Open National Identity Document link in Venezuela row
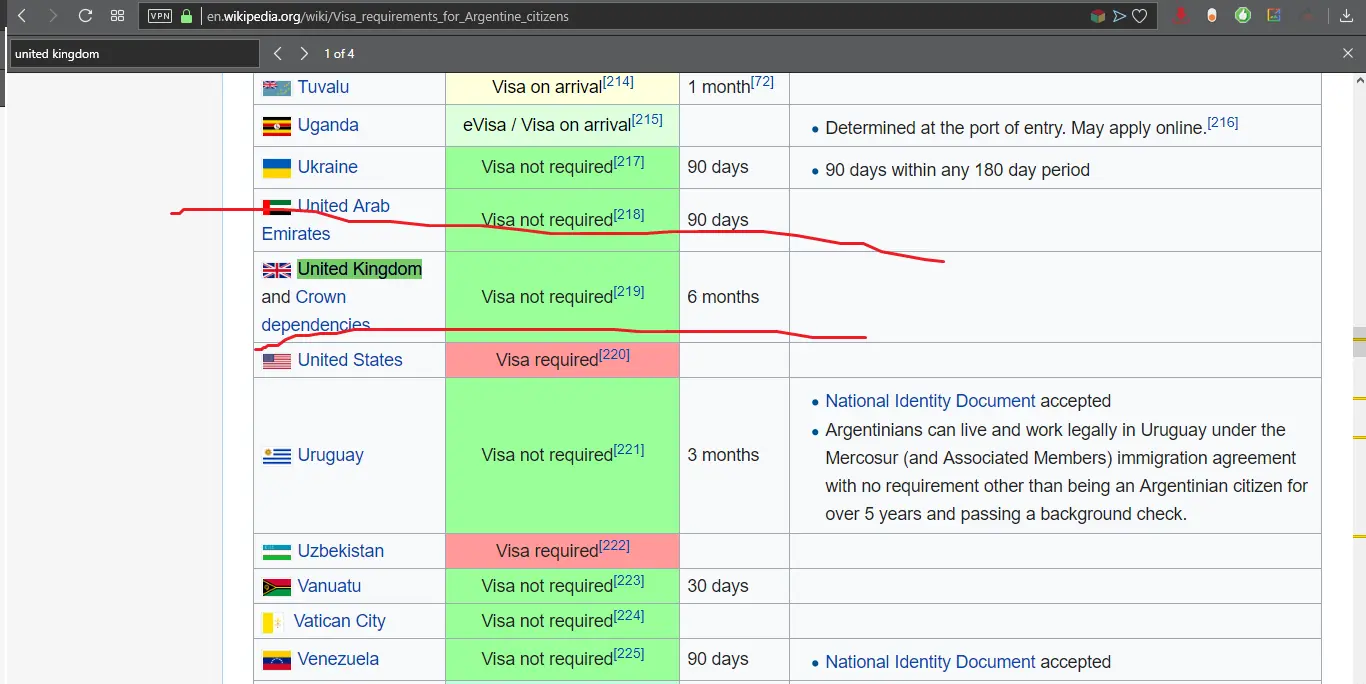This screenshot has height=684, width=1366. 930,662
